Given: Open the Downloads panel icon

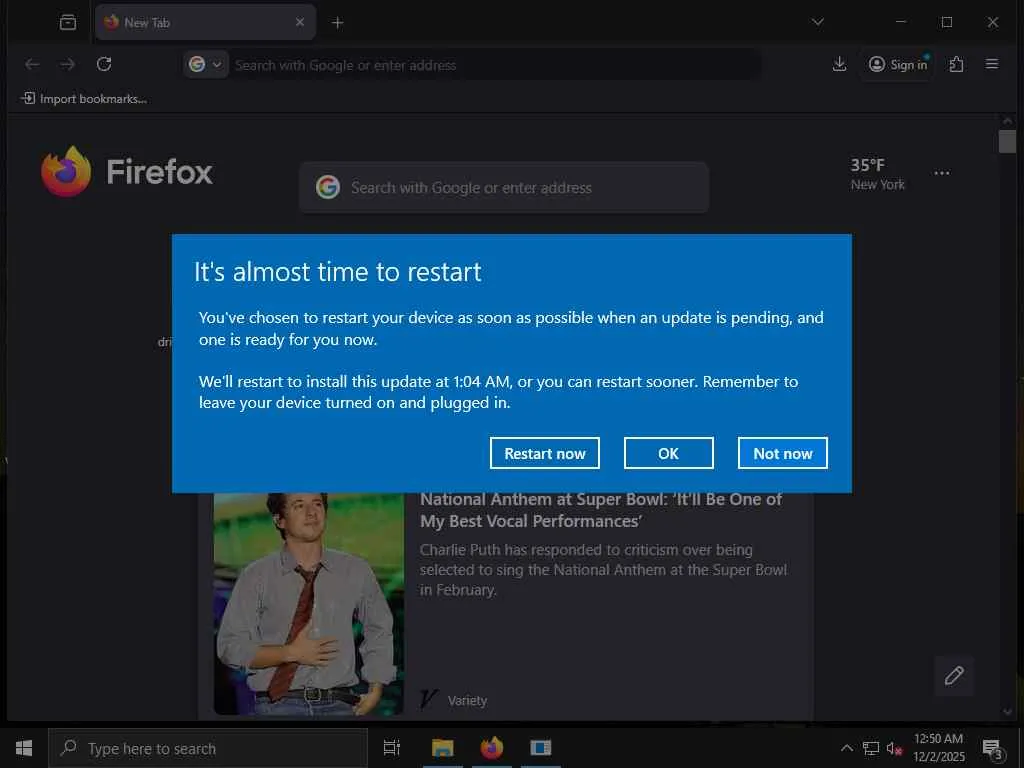Looking at the screenshot, I should click(840, 64).
